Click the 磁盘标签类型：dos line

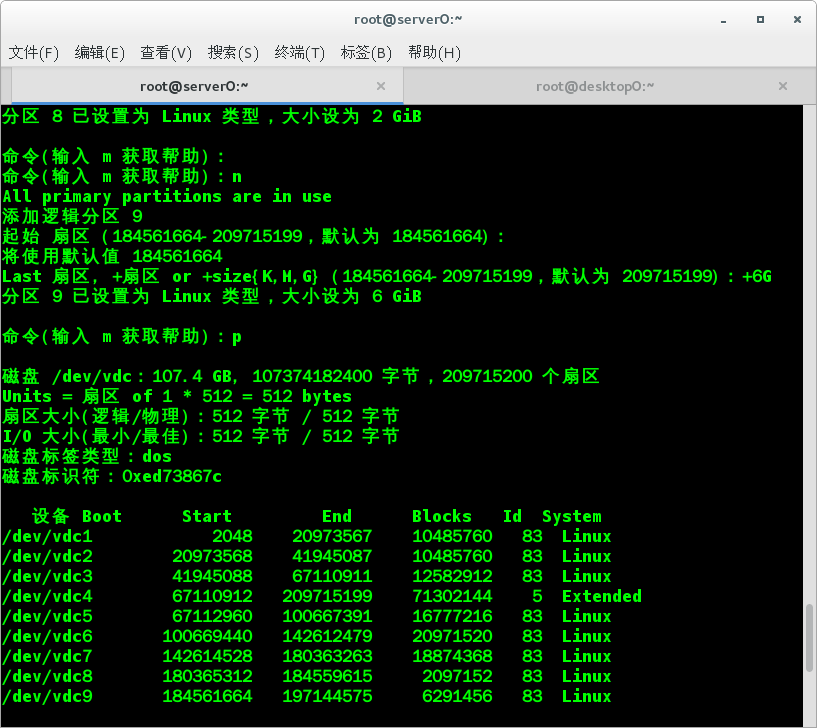point(87,456)
